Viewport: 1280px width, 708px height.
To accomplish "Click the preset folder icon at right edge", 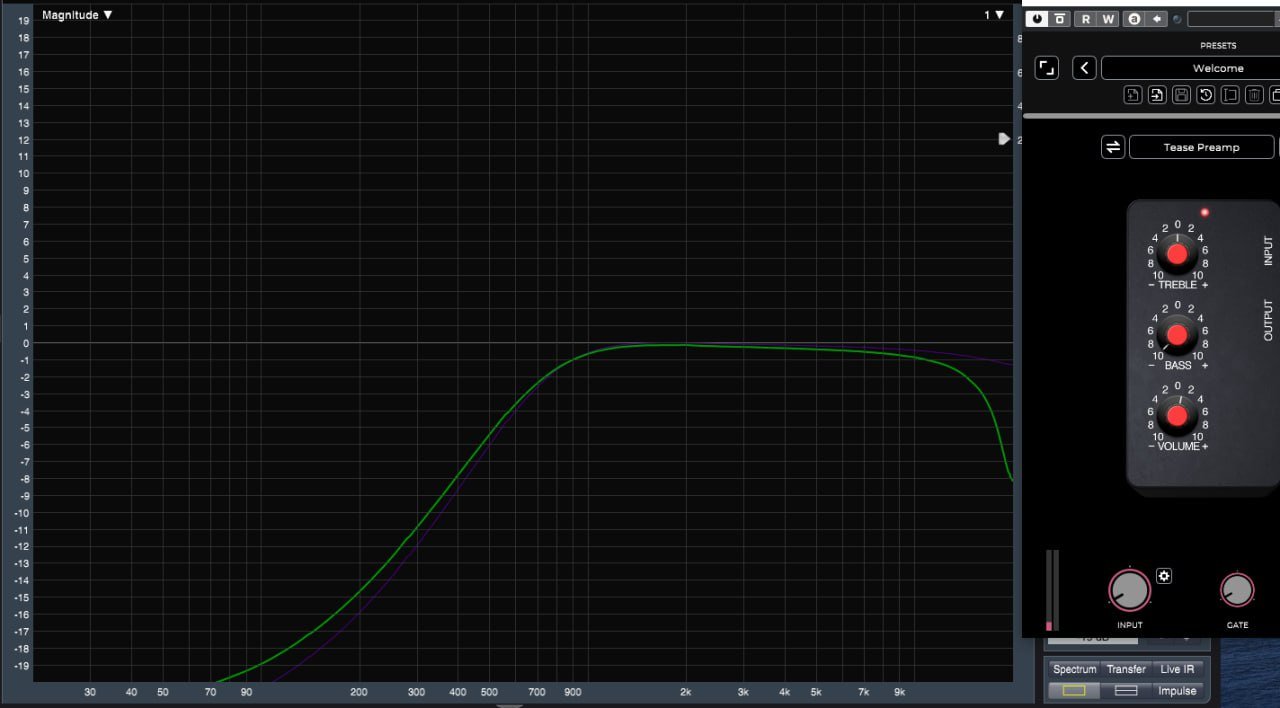I will click(1275, 95).
